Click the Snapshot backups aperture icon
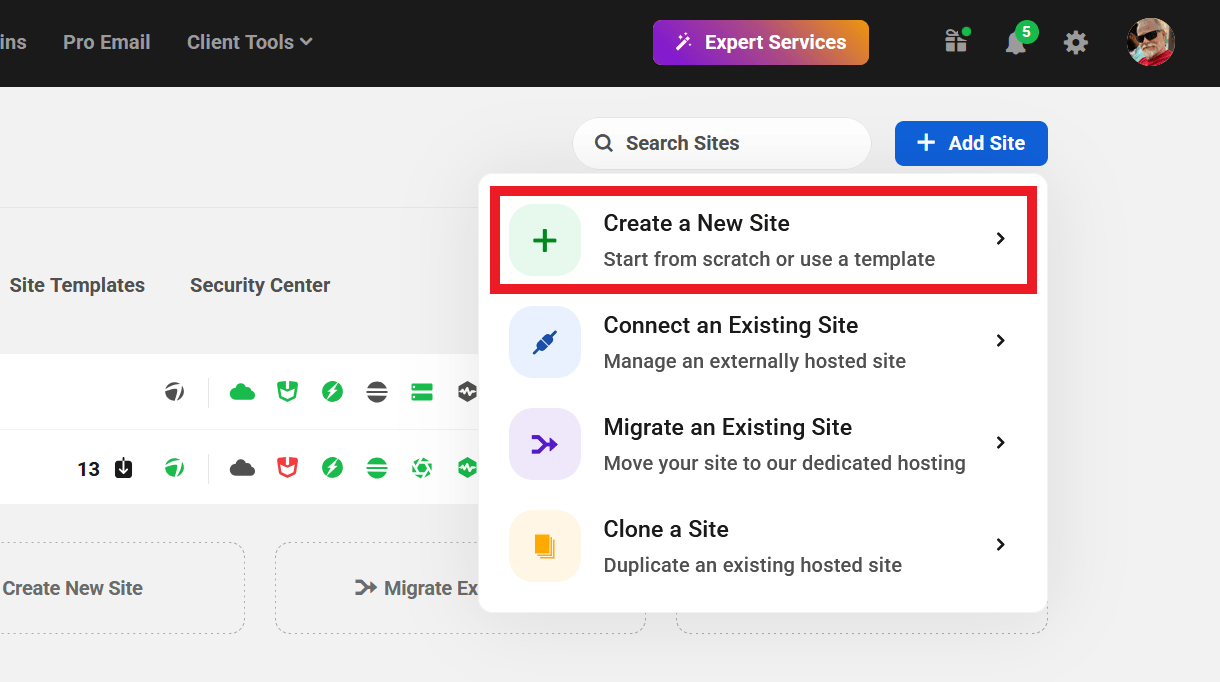 tap(421, 467)
